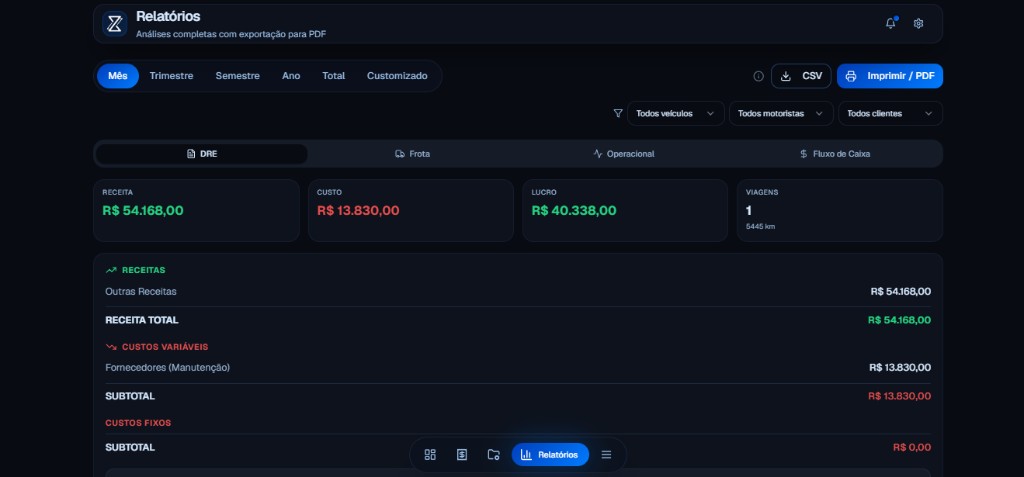Click the Viagens card count 1

click(x=748, y=210)
